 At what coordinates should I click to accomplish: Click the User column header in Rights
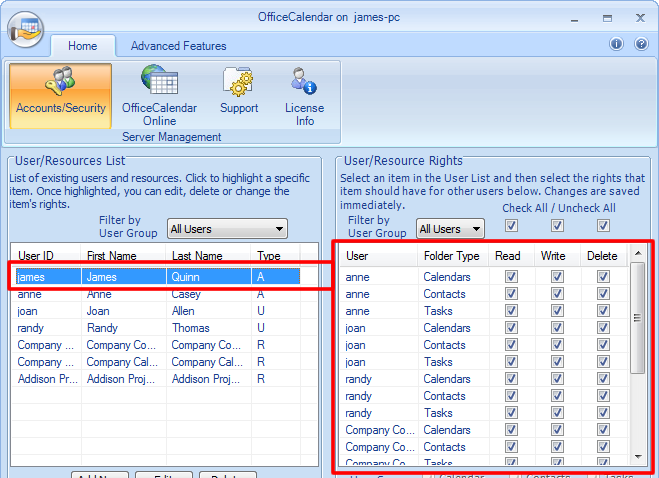pyautogui.click(x=378, y=256)
